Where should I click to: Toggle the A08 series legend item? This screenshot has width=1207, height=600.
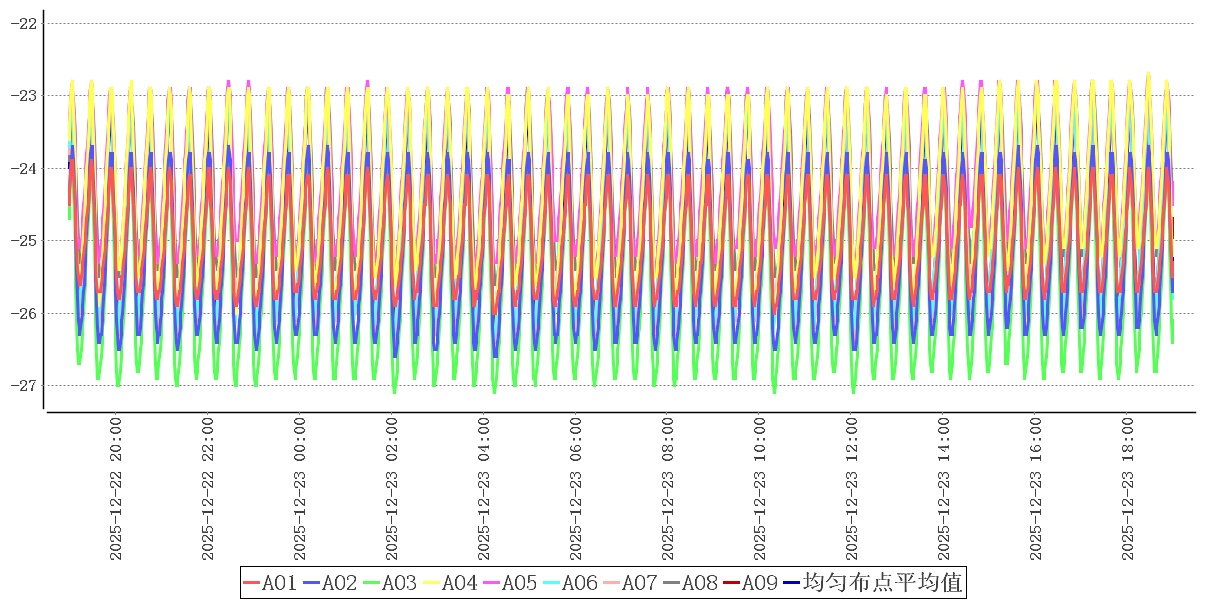[x=690, y=583]
